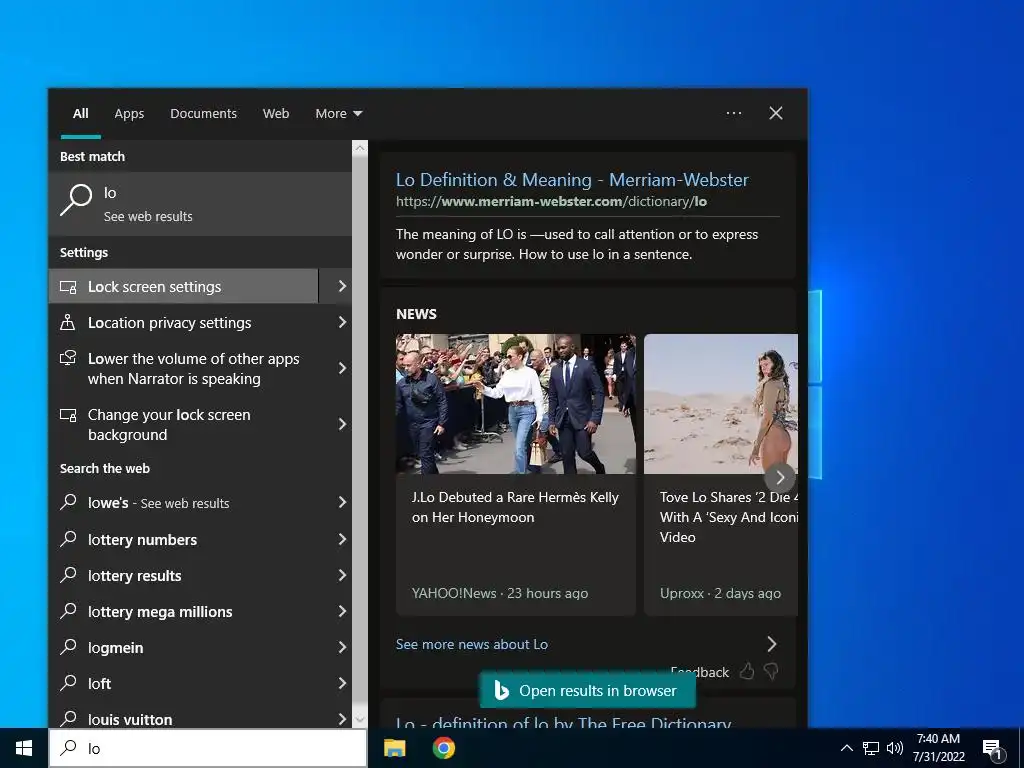Show hidden system tray icons
1024x768 pixels.
pyautogui.click(x=846, y=748)
